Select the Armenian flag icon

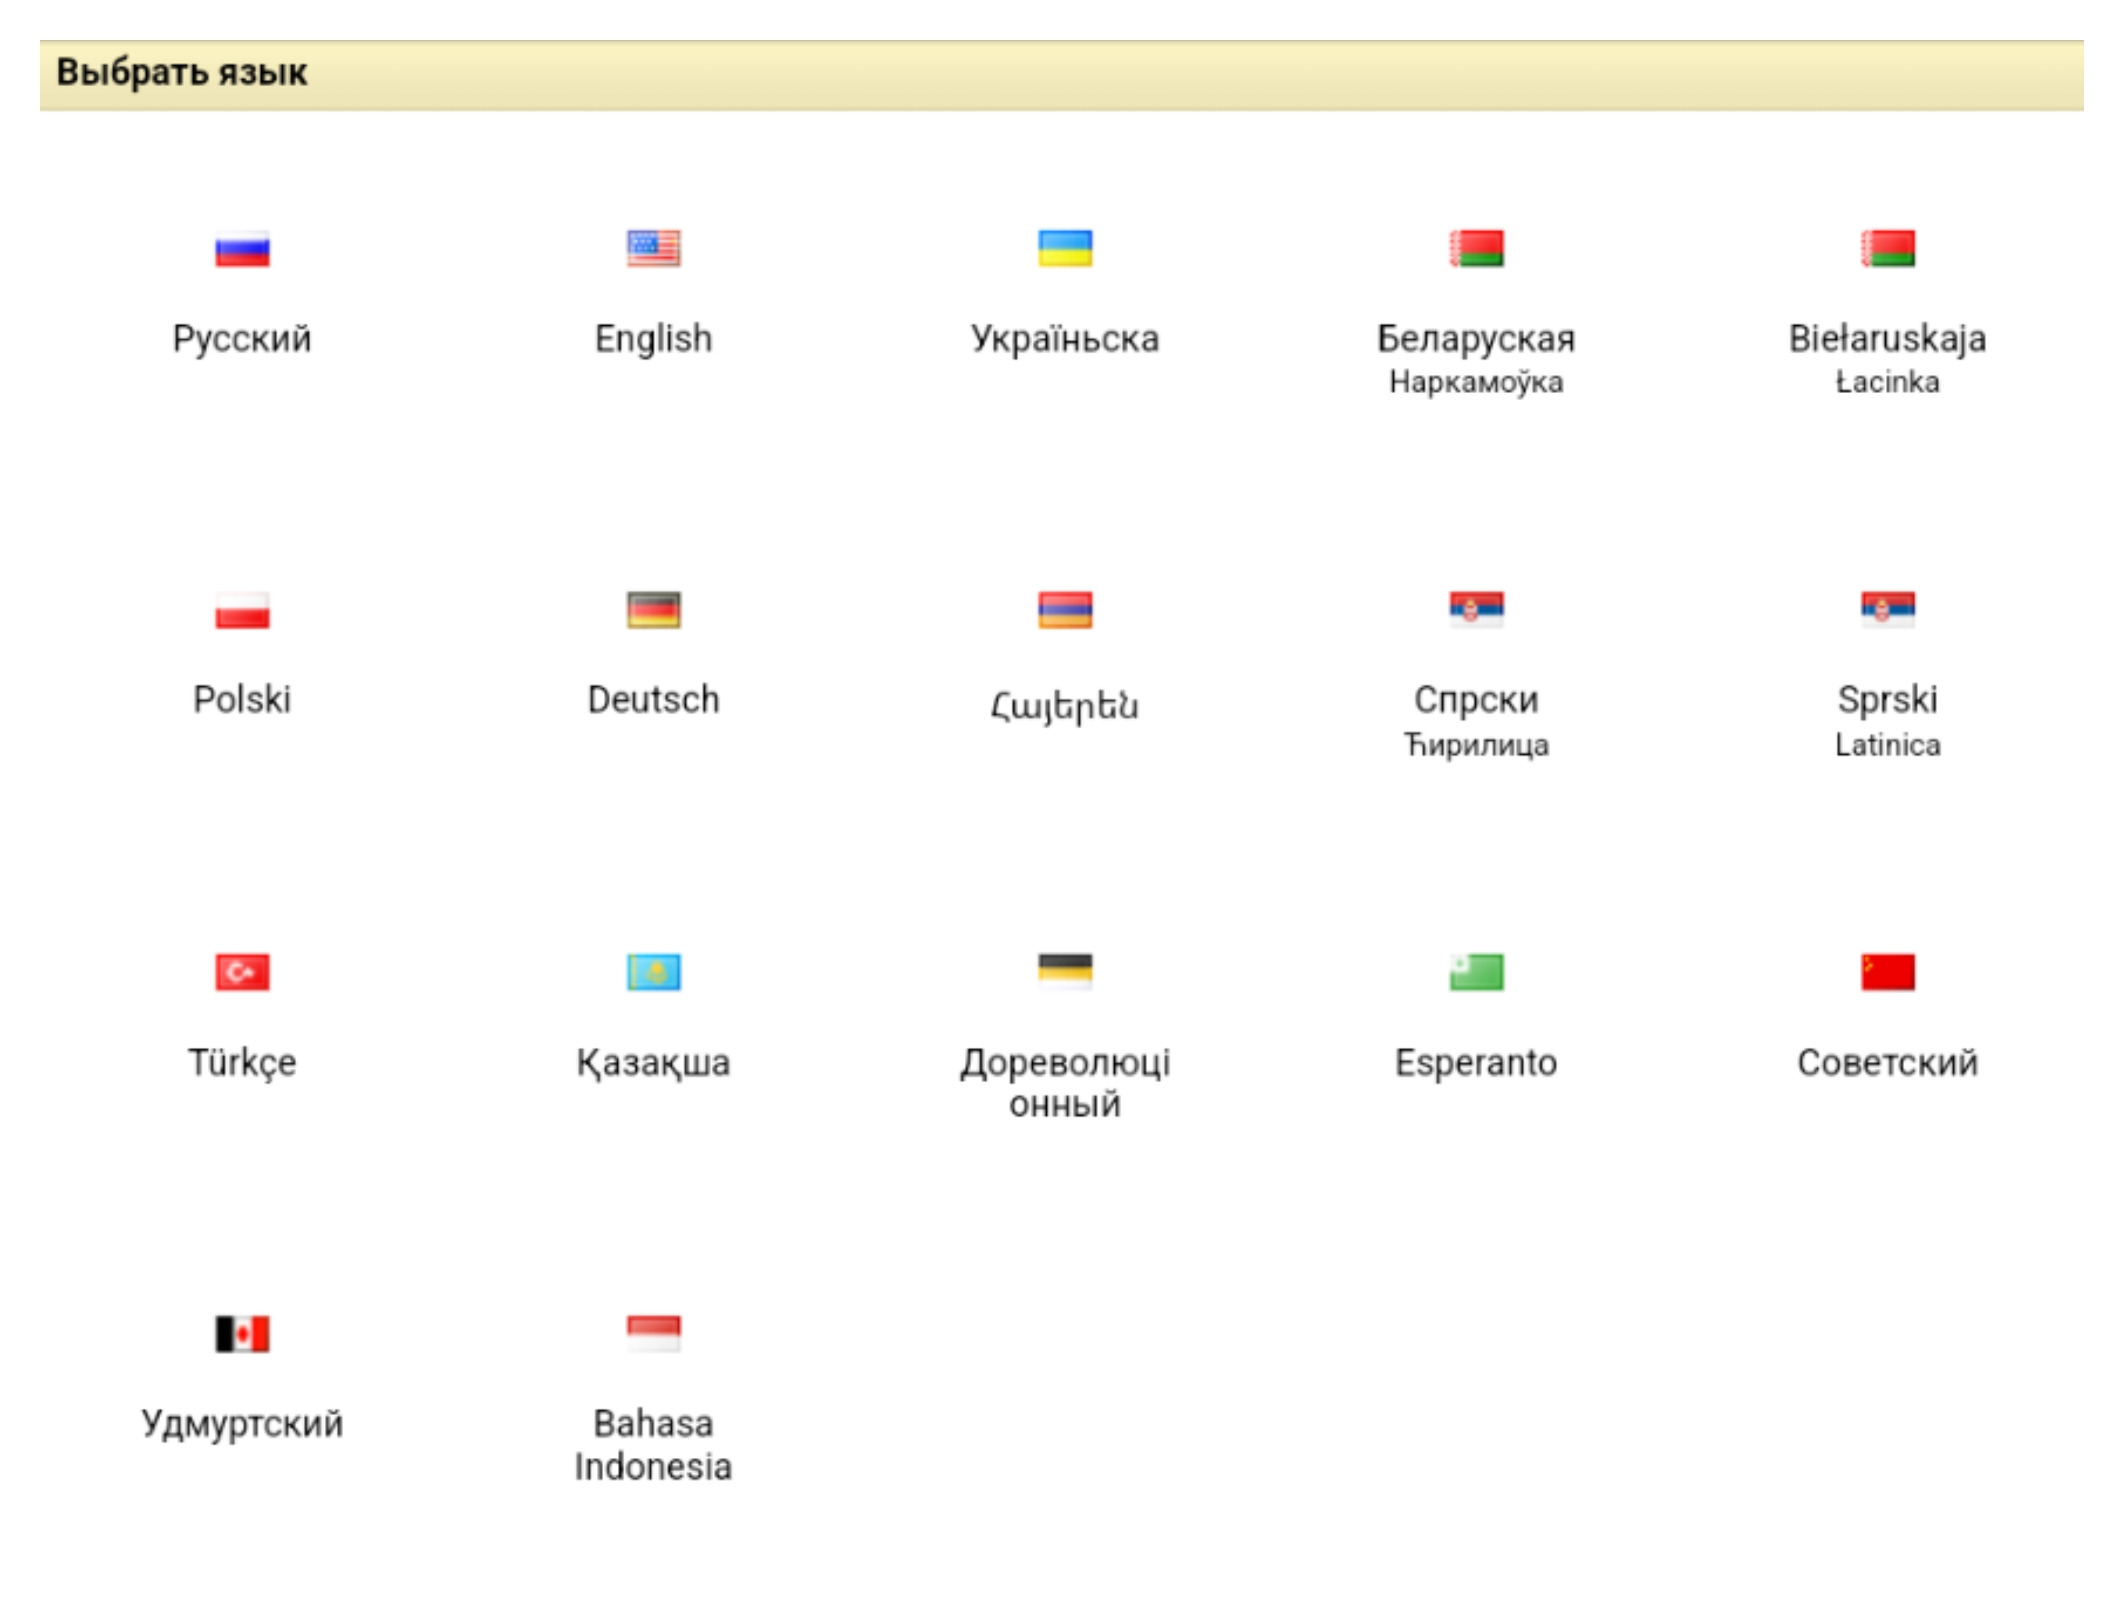point(1065,610)
